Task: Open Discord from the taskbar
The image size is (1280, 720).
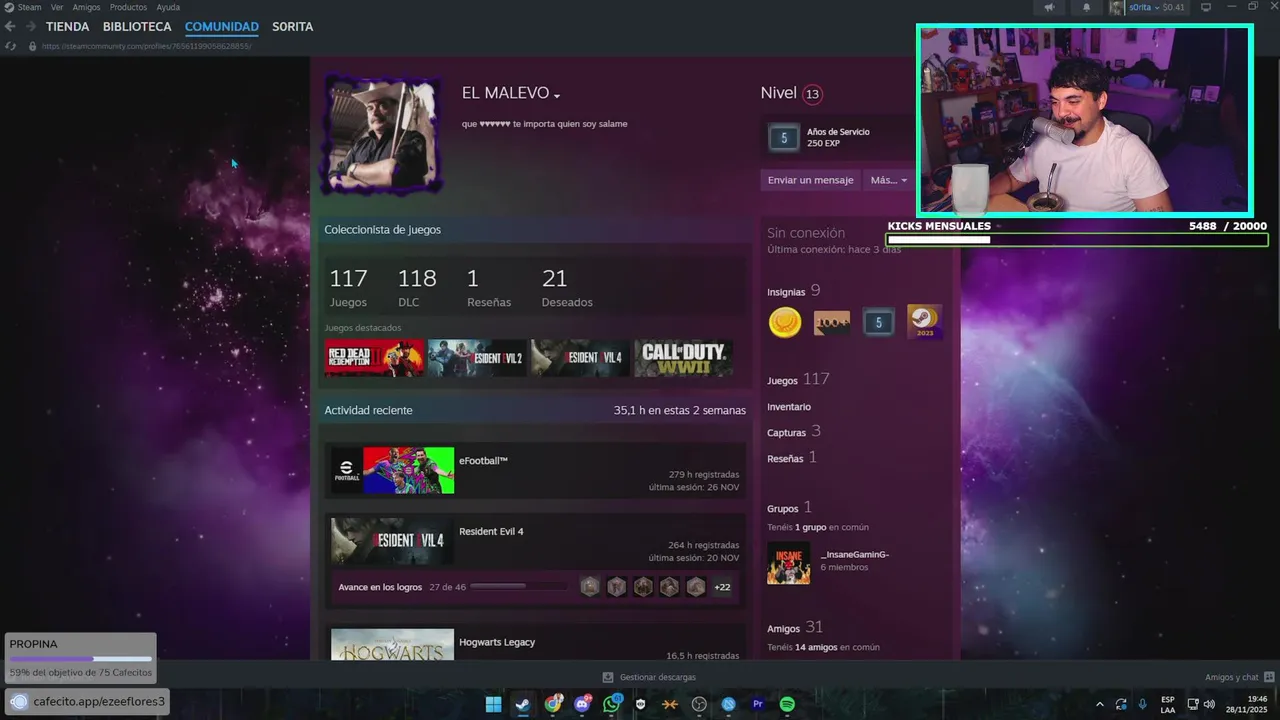Action: [x=582, y=704]
